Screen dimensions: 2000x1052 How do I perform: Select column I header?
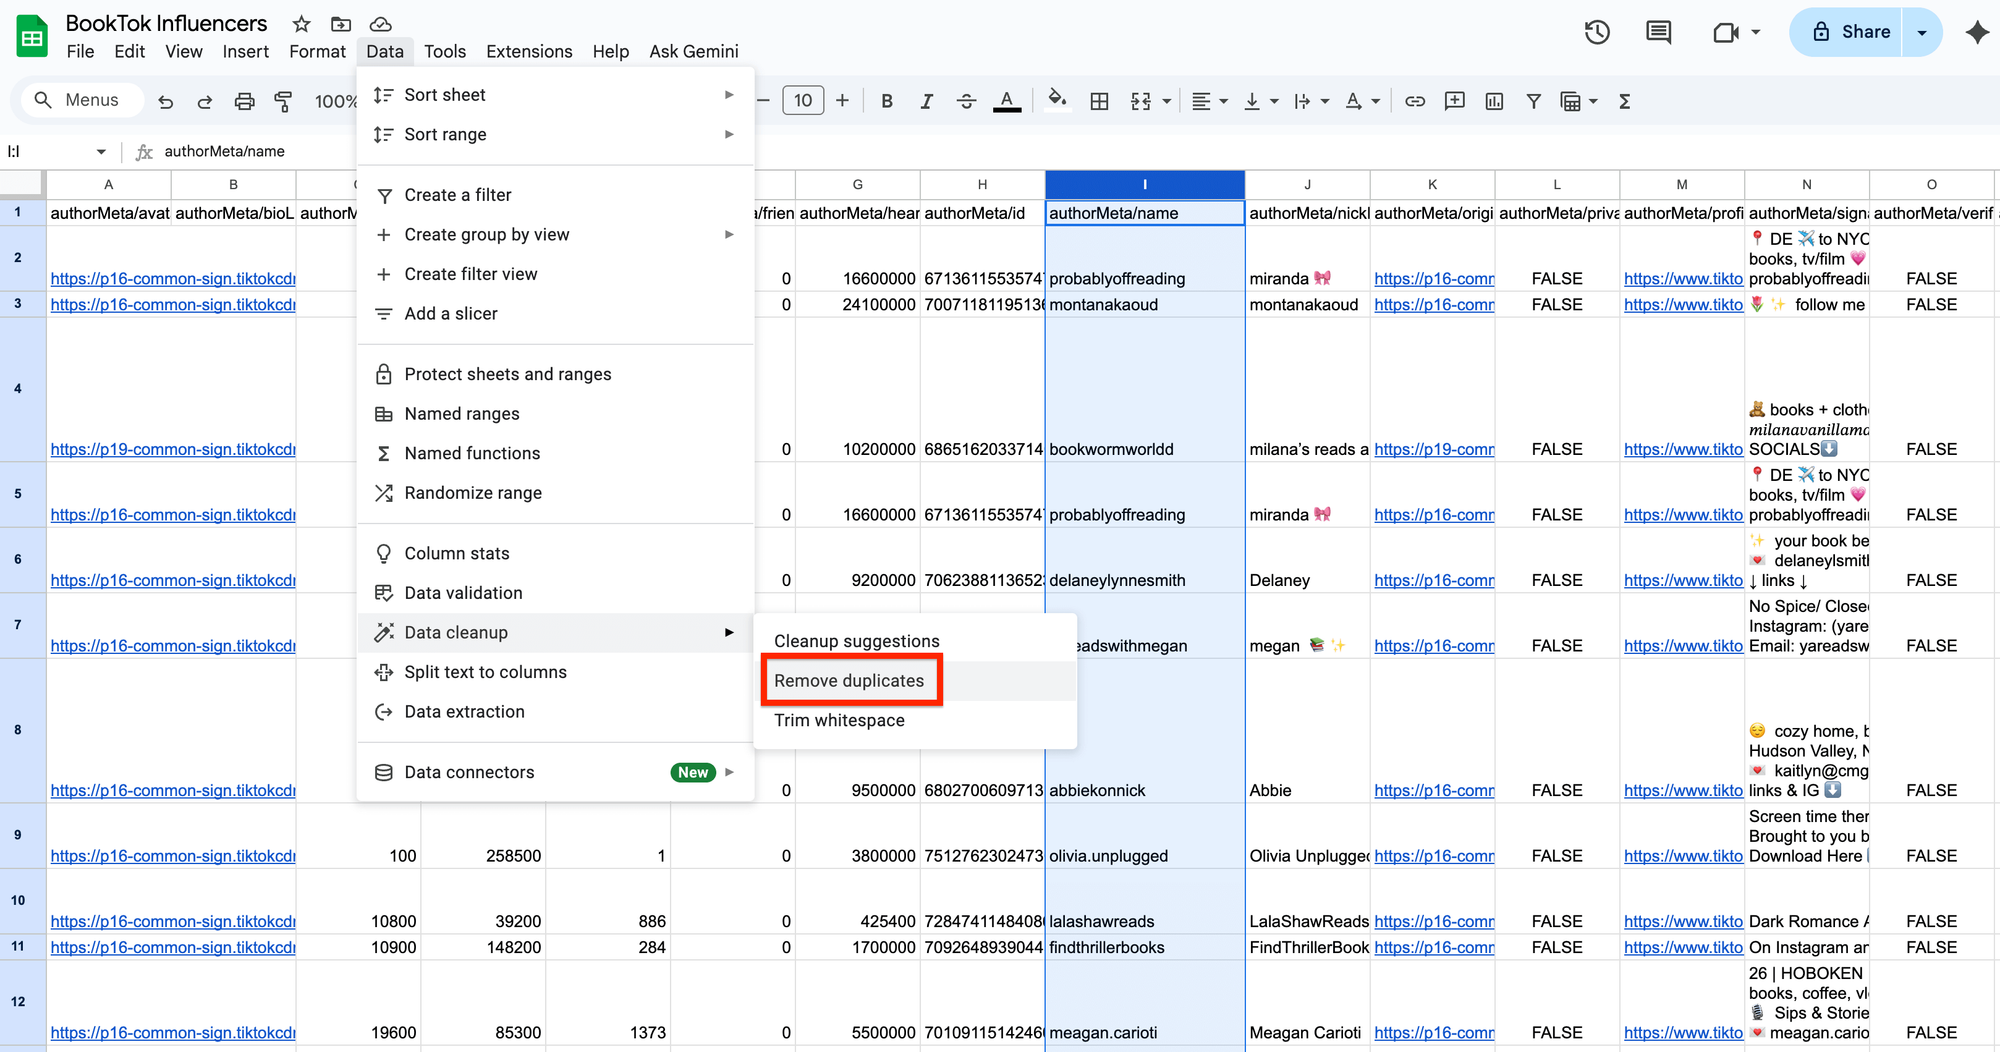[x=1144, y=184]
